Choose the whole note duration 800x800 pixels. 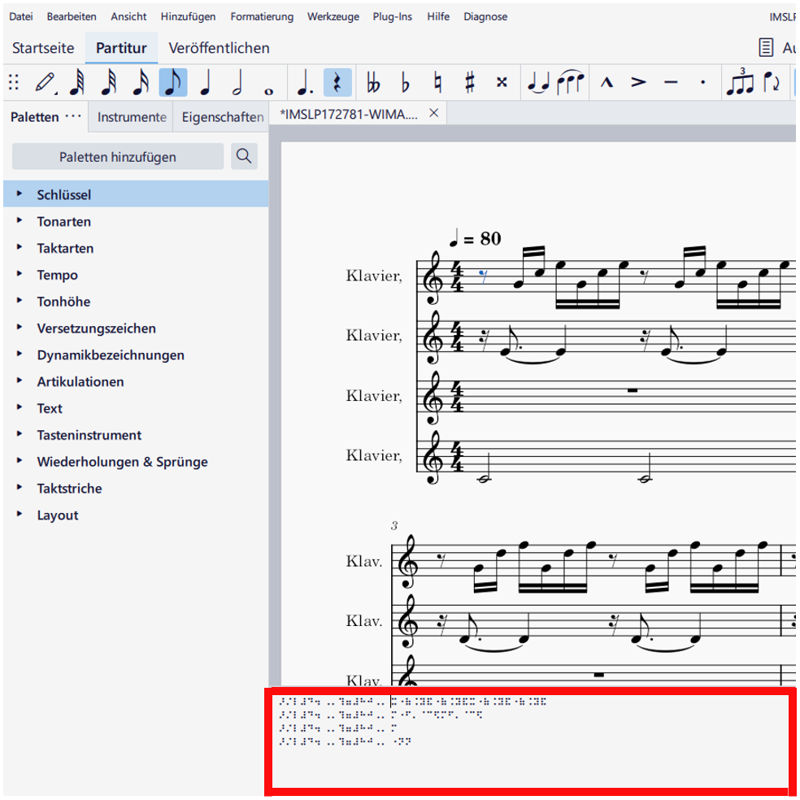(269, 91)
